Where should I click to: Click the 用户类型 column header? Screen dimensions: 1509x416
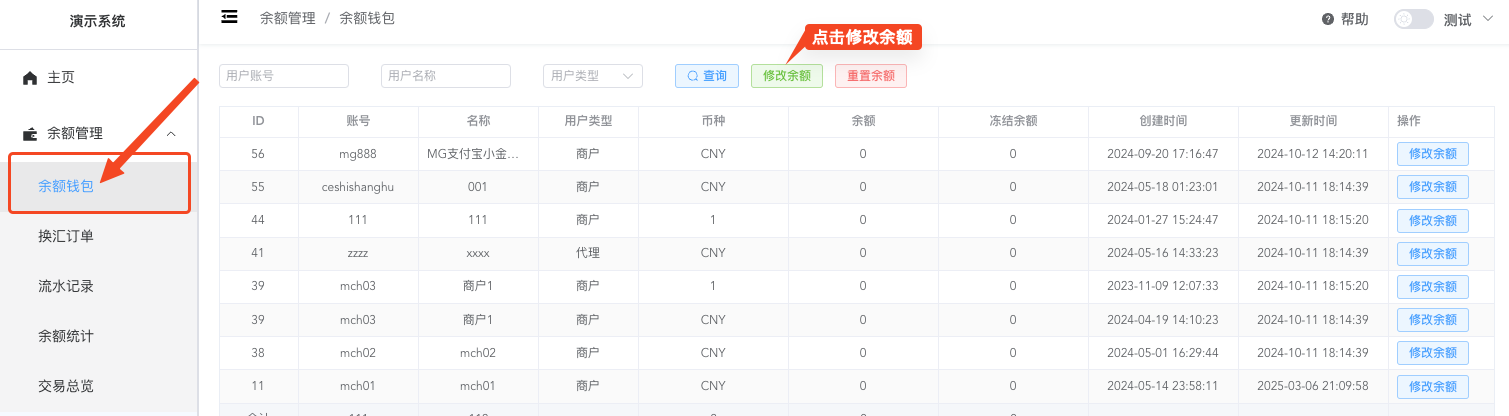pos(588,121)
